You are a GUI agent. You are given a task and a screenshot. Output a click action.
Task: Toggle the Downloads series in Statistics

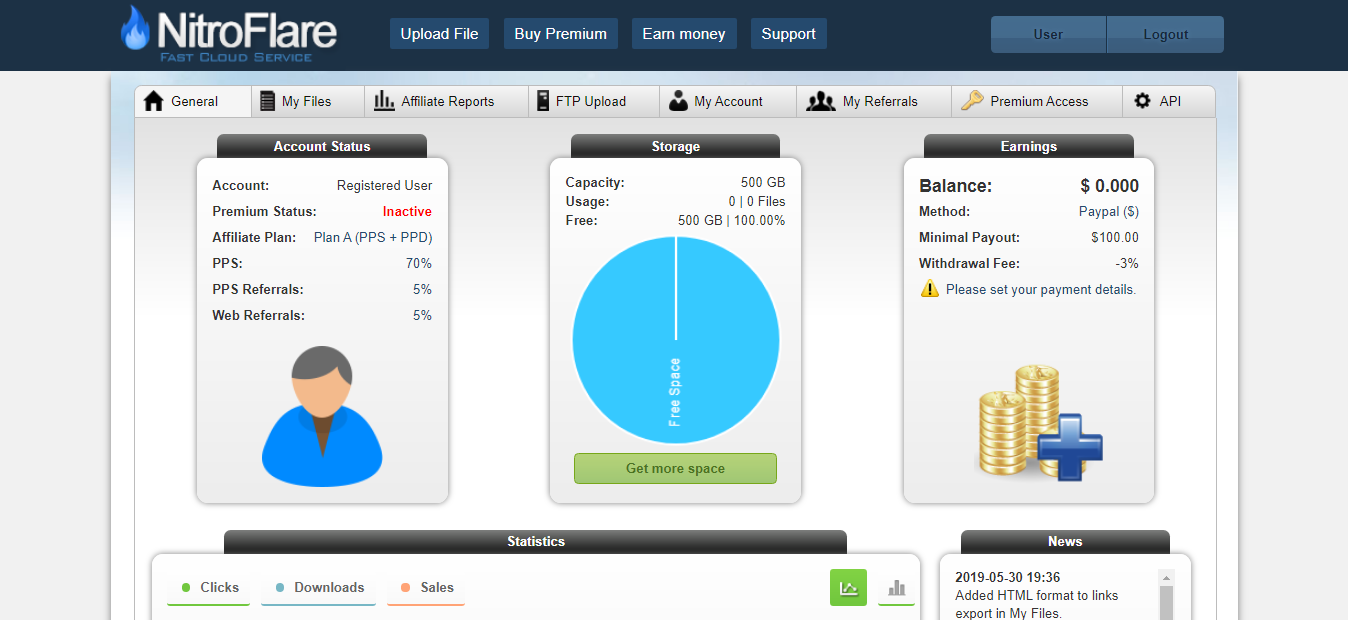click(318, 588)
